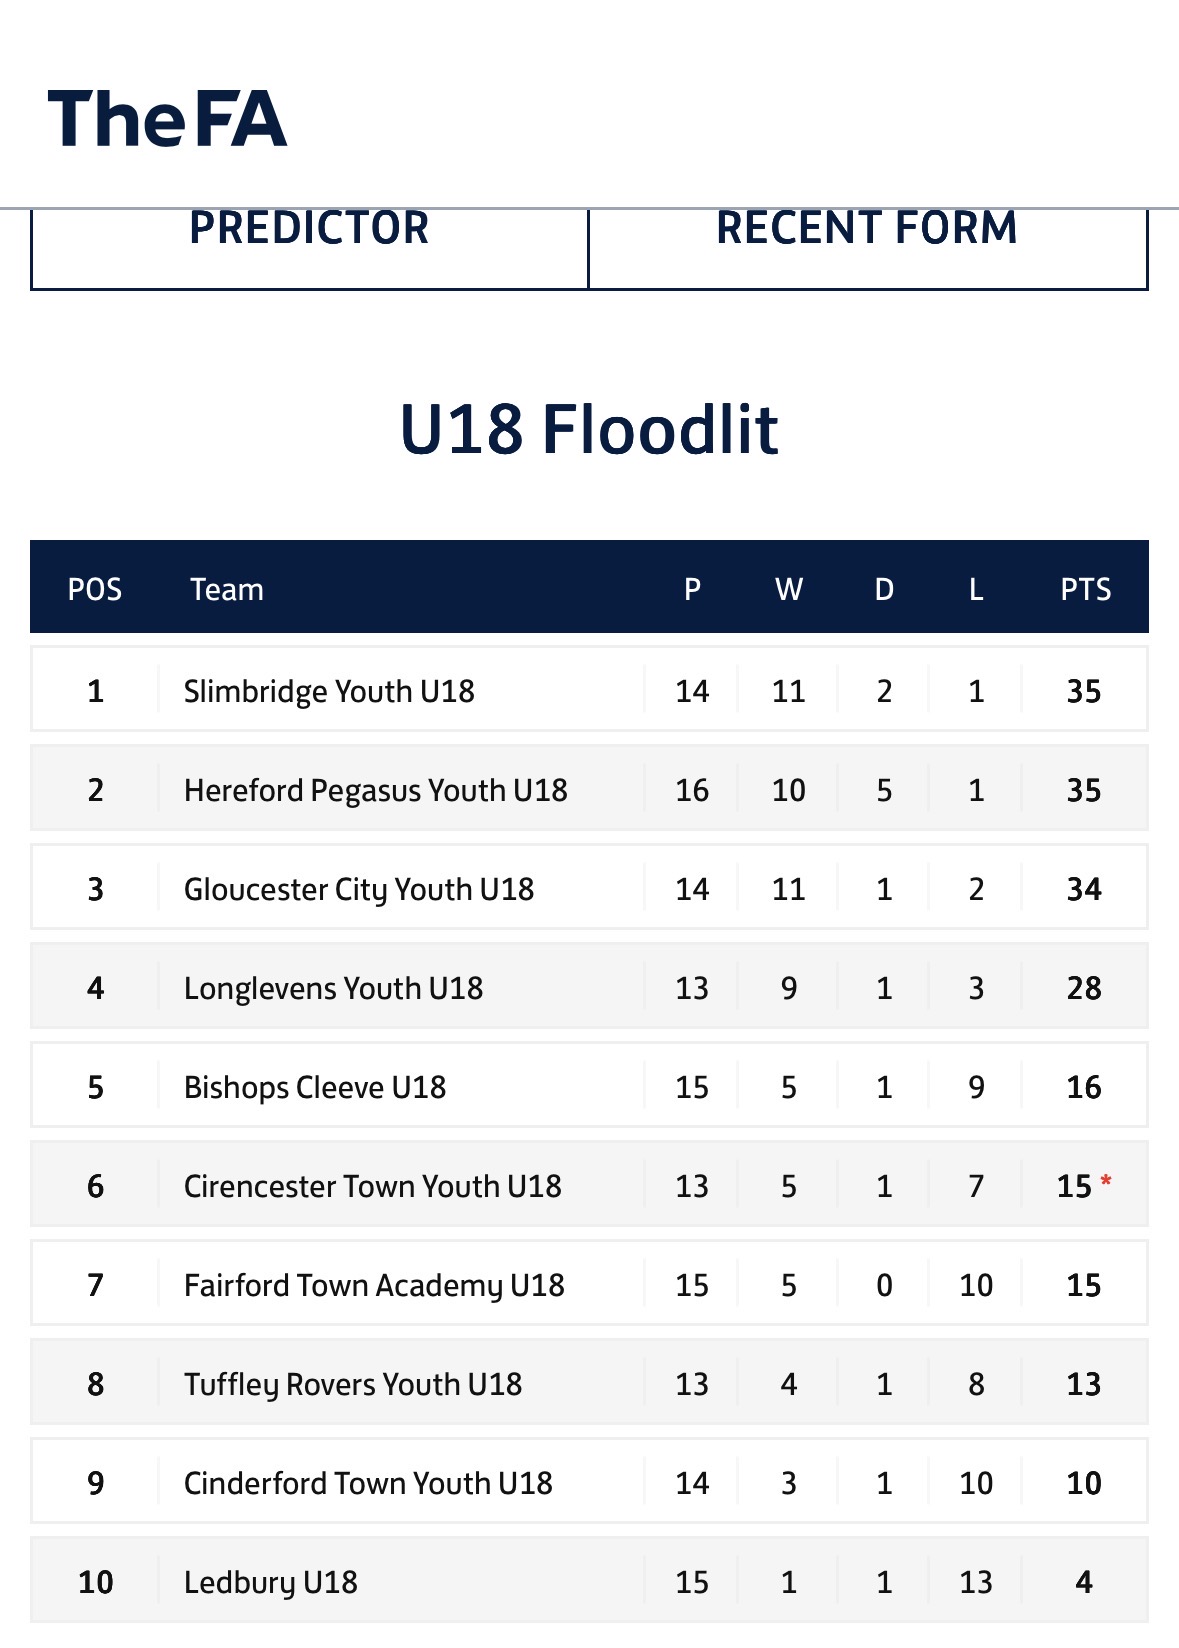
Task: Click Ledbury U18 team name
Action: click(270, 1582)
